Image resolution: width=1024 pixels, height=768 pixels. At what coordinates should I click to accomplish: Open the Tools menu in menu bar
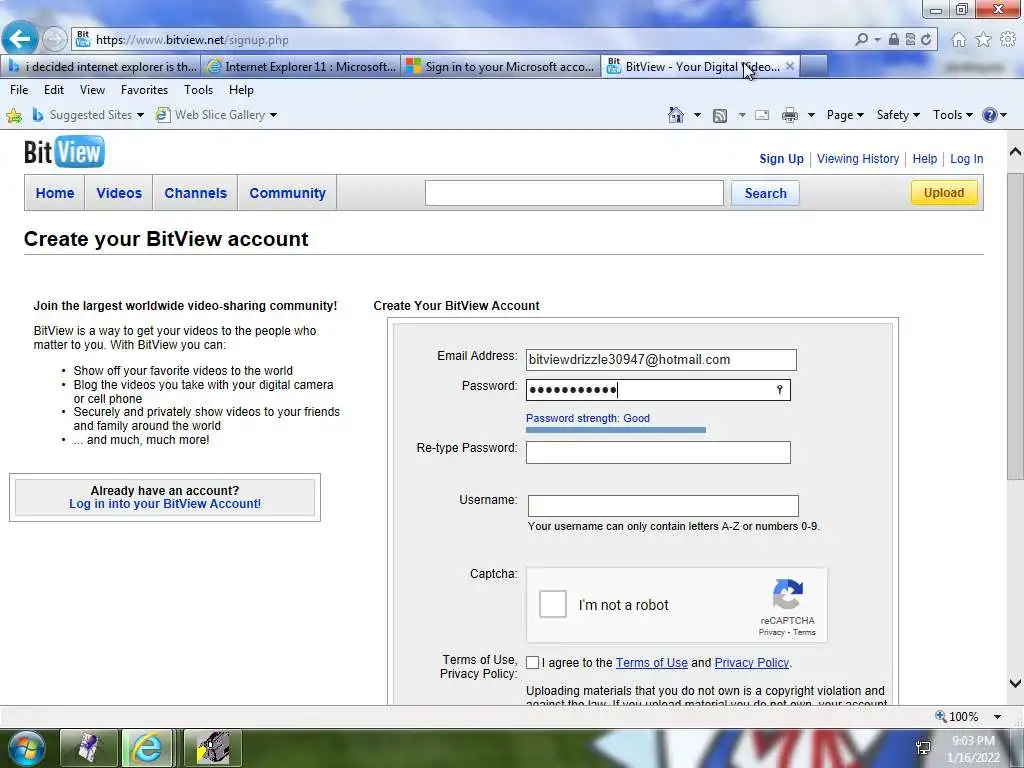tap(199, 90)
